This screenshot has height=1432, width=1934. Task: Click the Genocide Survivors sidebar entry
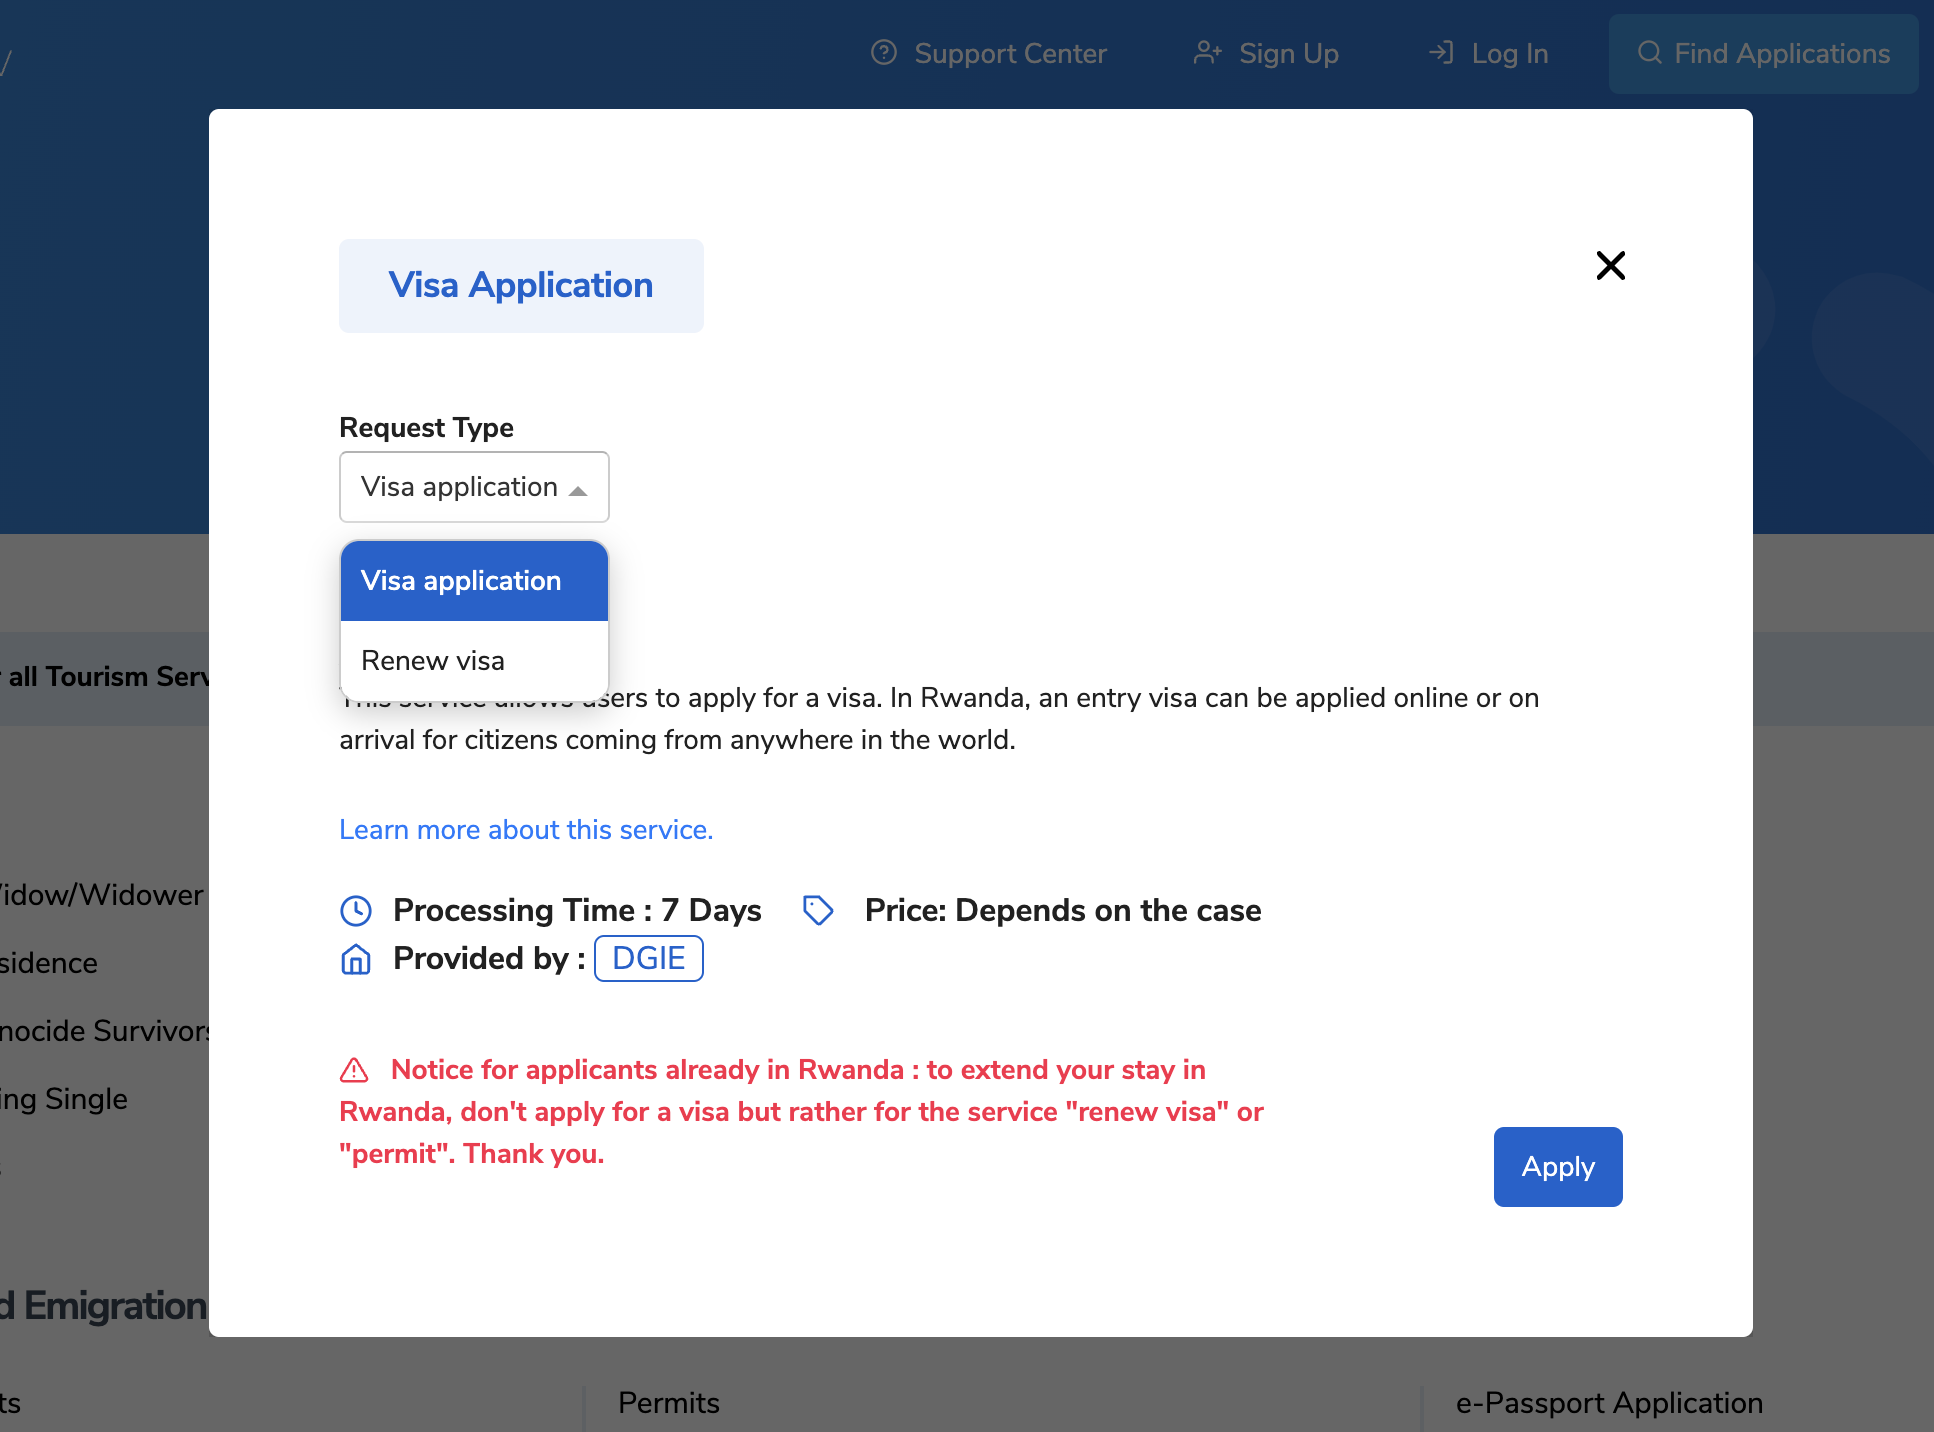[104, 1031]
